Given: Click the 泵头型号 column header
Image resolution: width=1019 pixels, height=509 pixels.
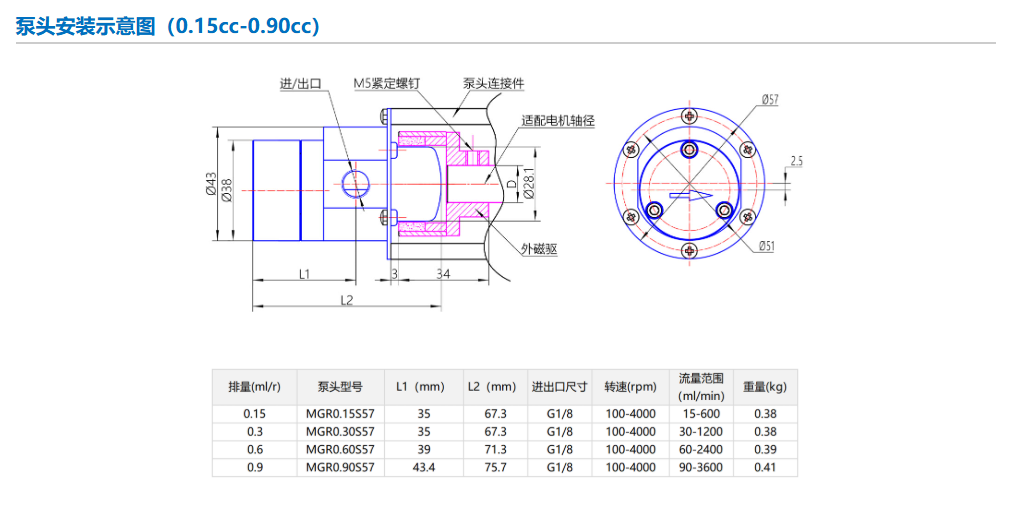Looking at the screenshot, I should coord(340,386).
